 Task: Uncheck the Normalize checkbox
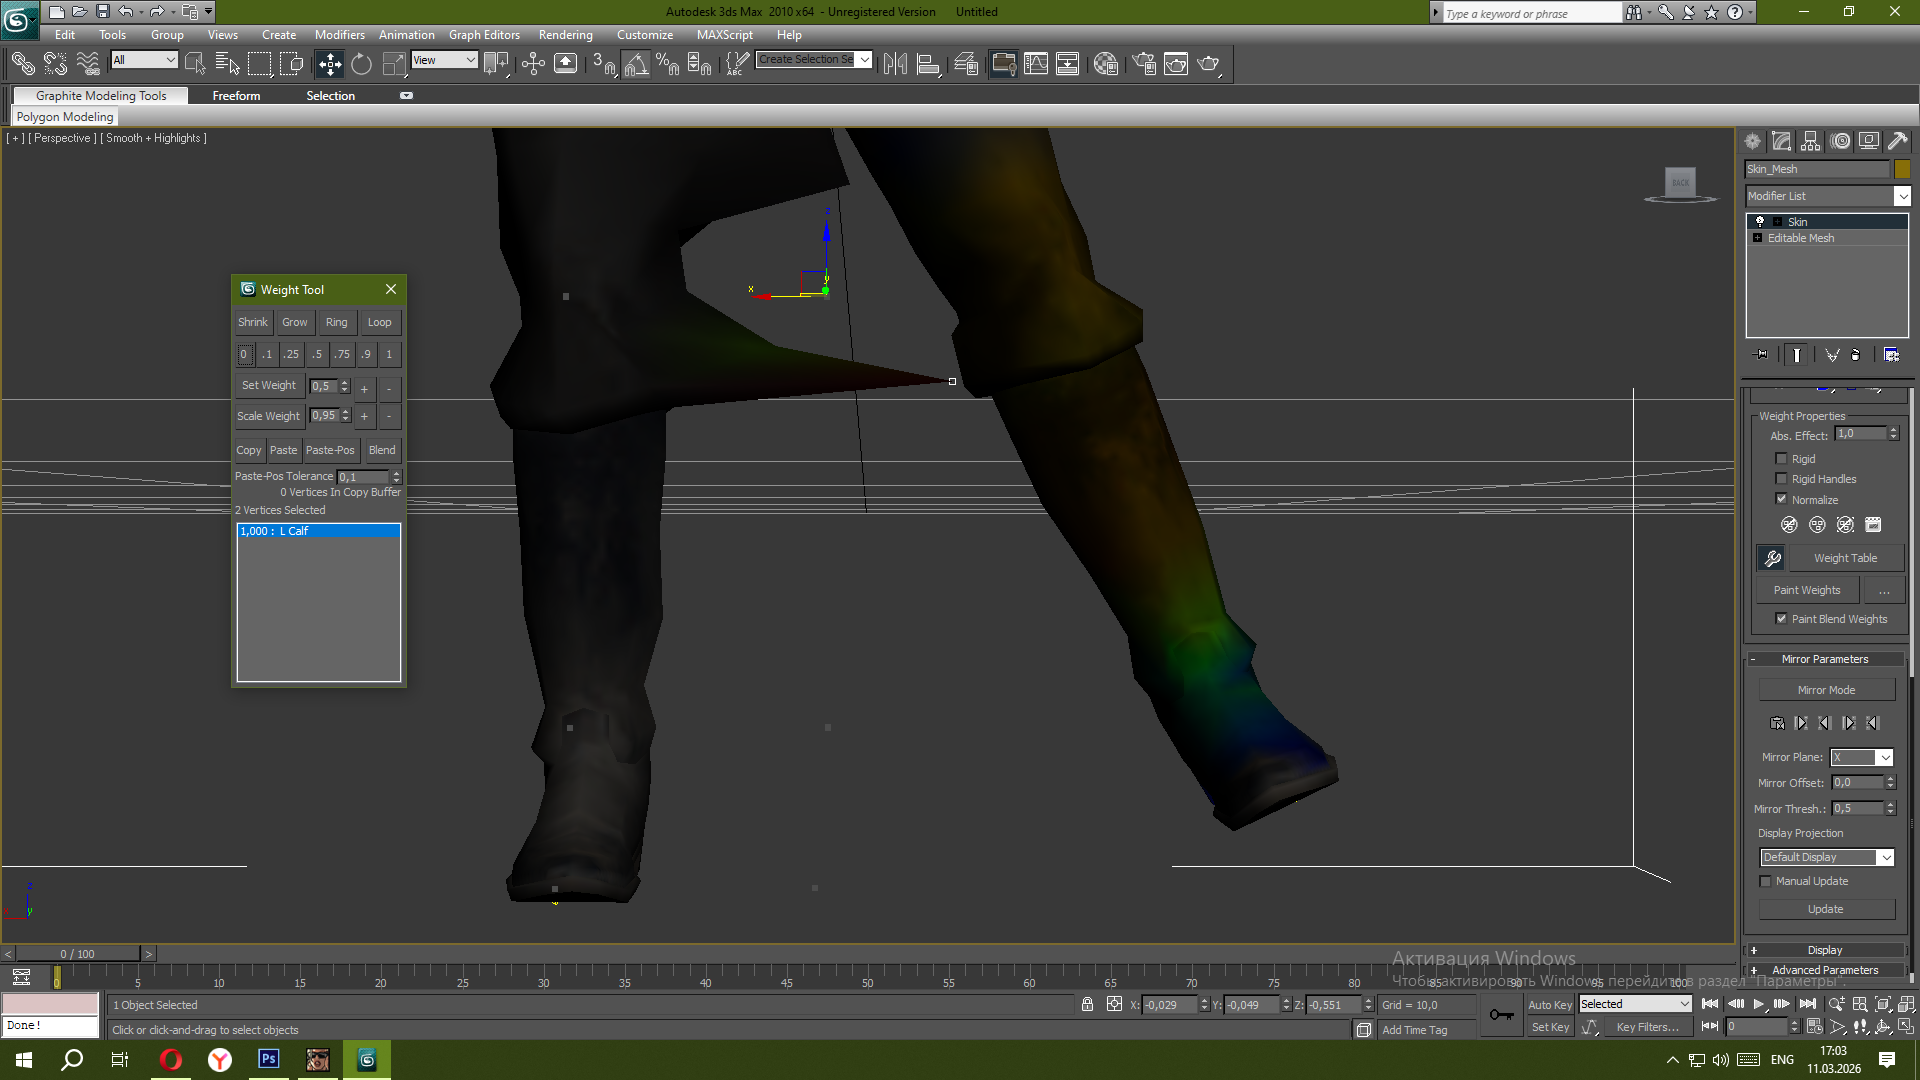(x=1781, y=499)
